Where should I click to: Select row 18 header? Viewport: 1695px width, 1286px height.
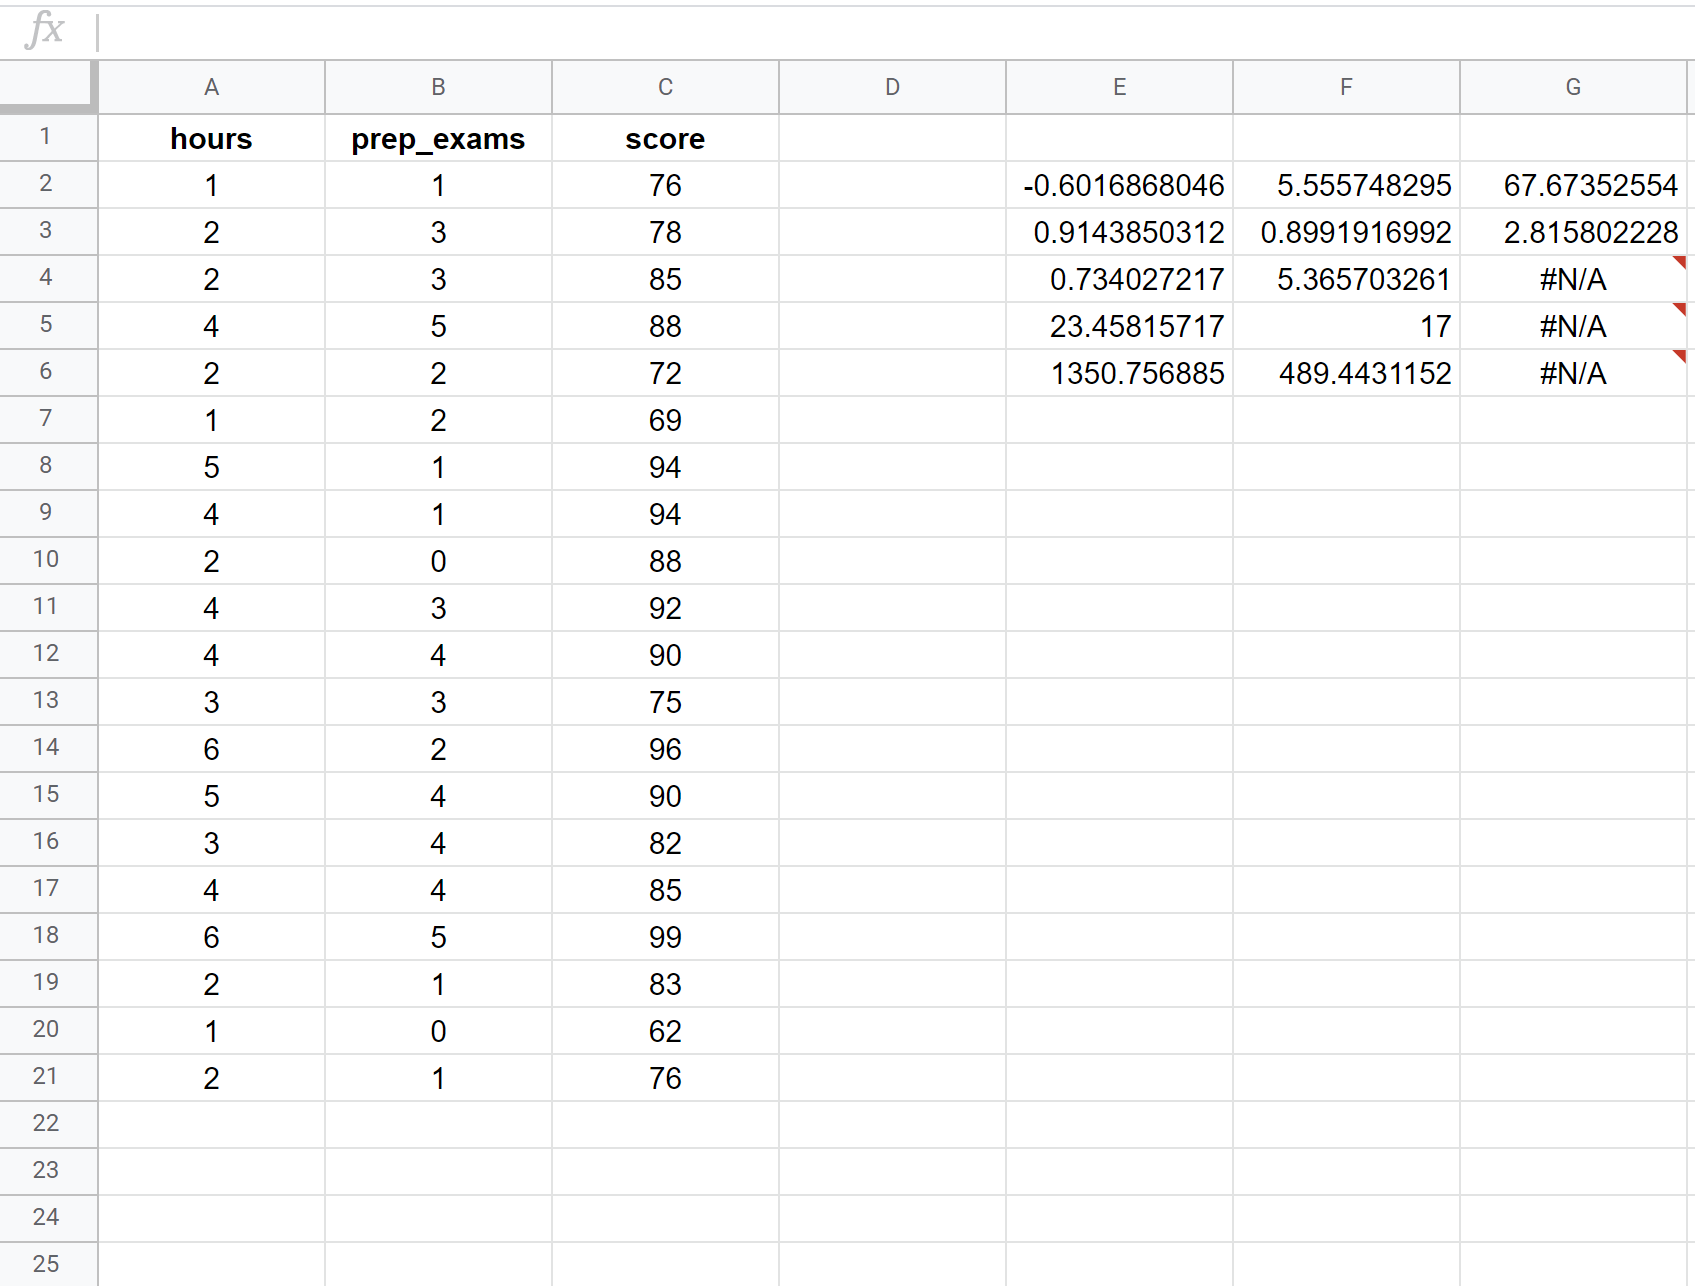(x=48, y=937)
